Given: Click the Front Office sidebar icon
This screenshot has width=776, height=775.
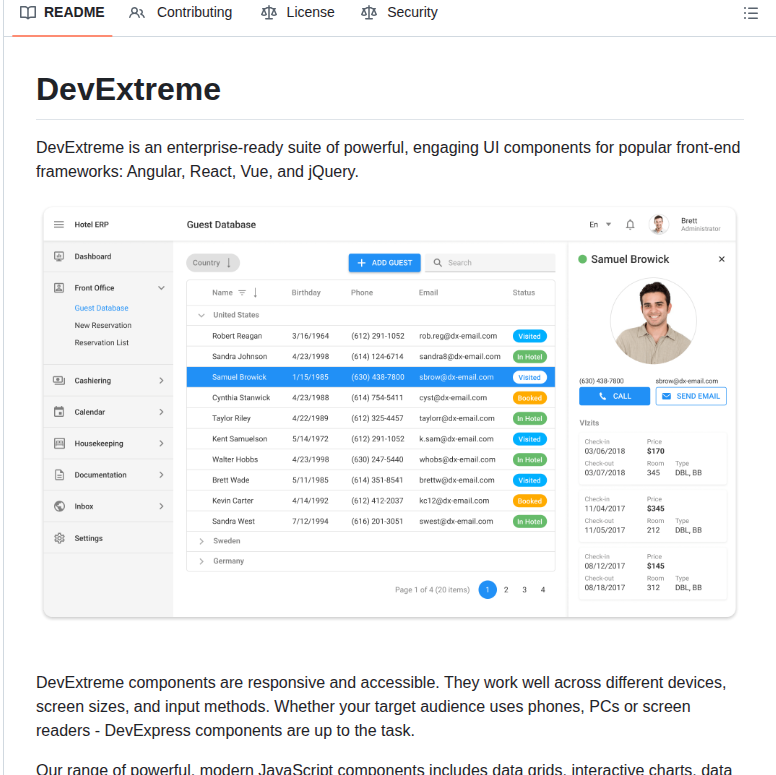Looking at the screenshot, I should point(59,288).
